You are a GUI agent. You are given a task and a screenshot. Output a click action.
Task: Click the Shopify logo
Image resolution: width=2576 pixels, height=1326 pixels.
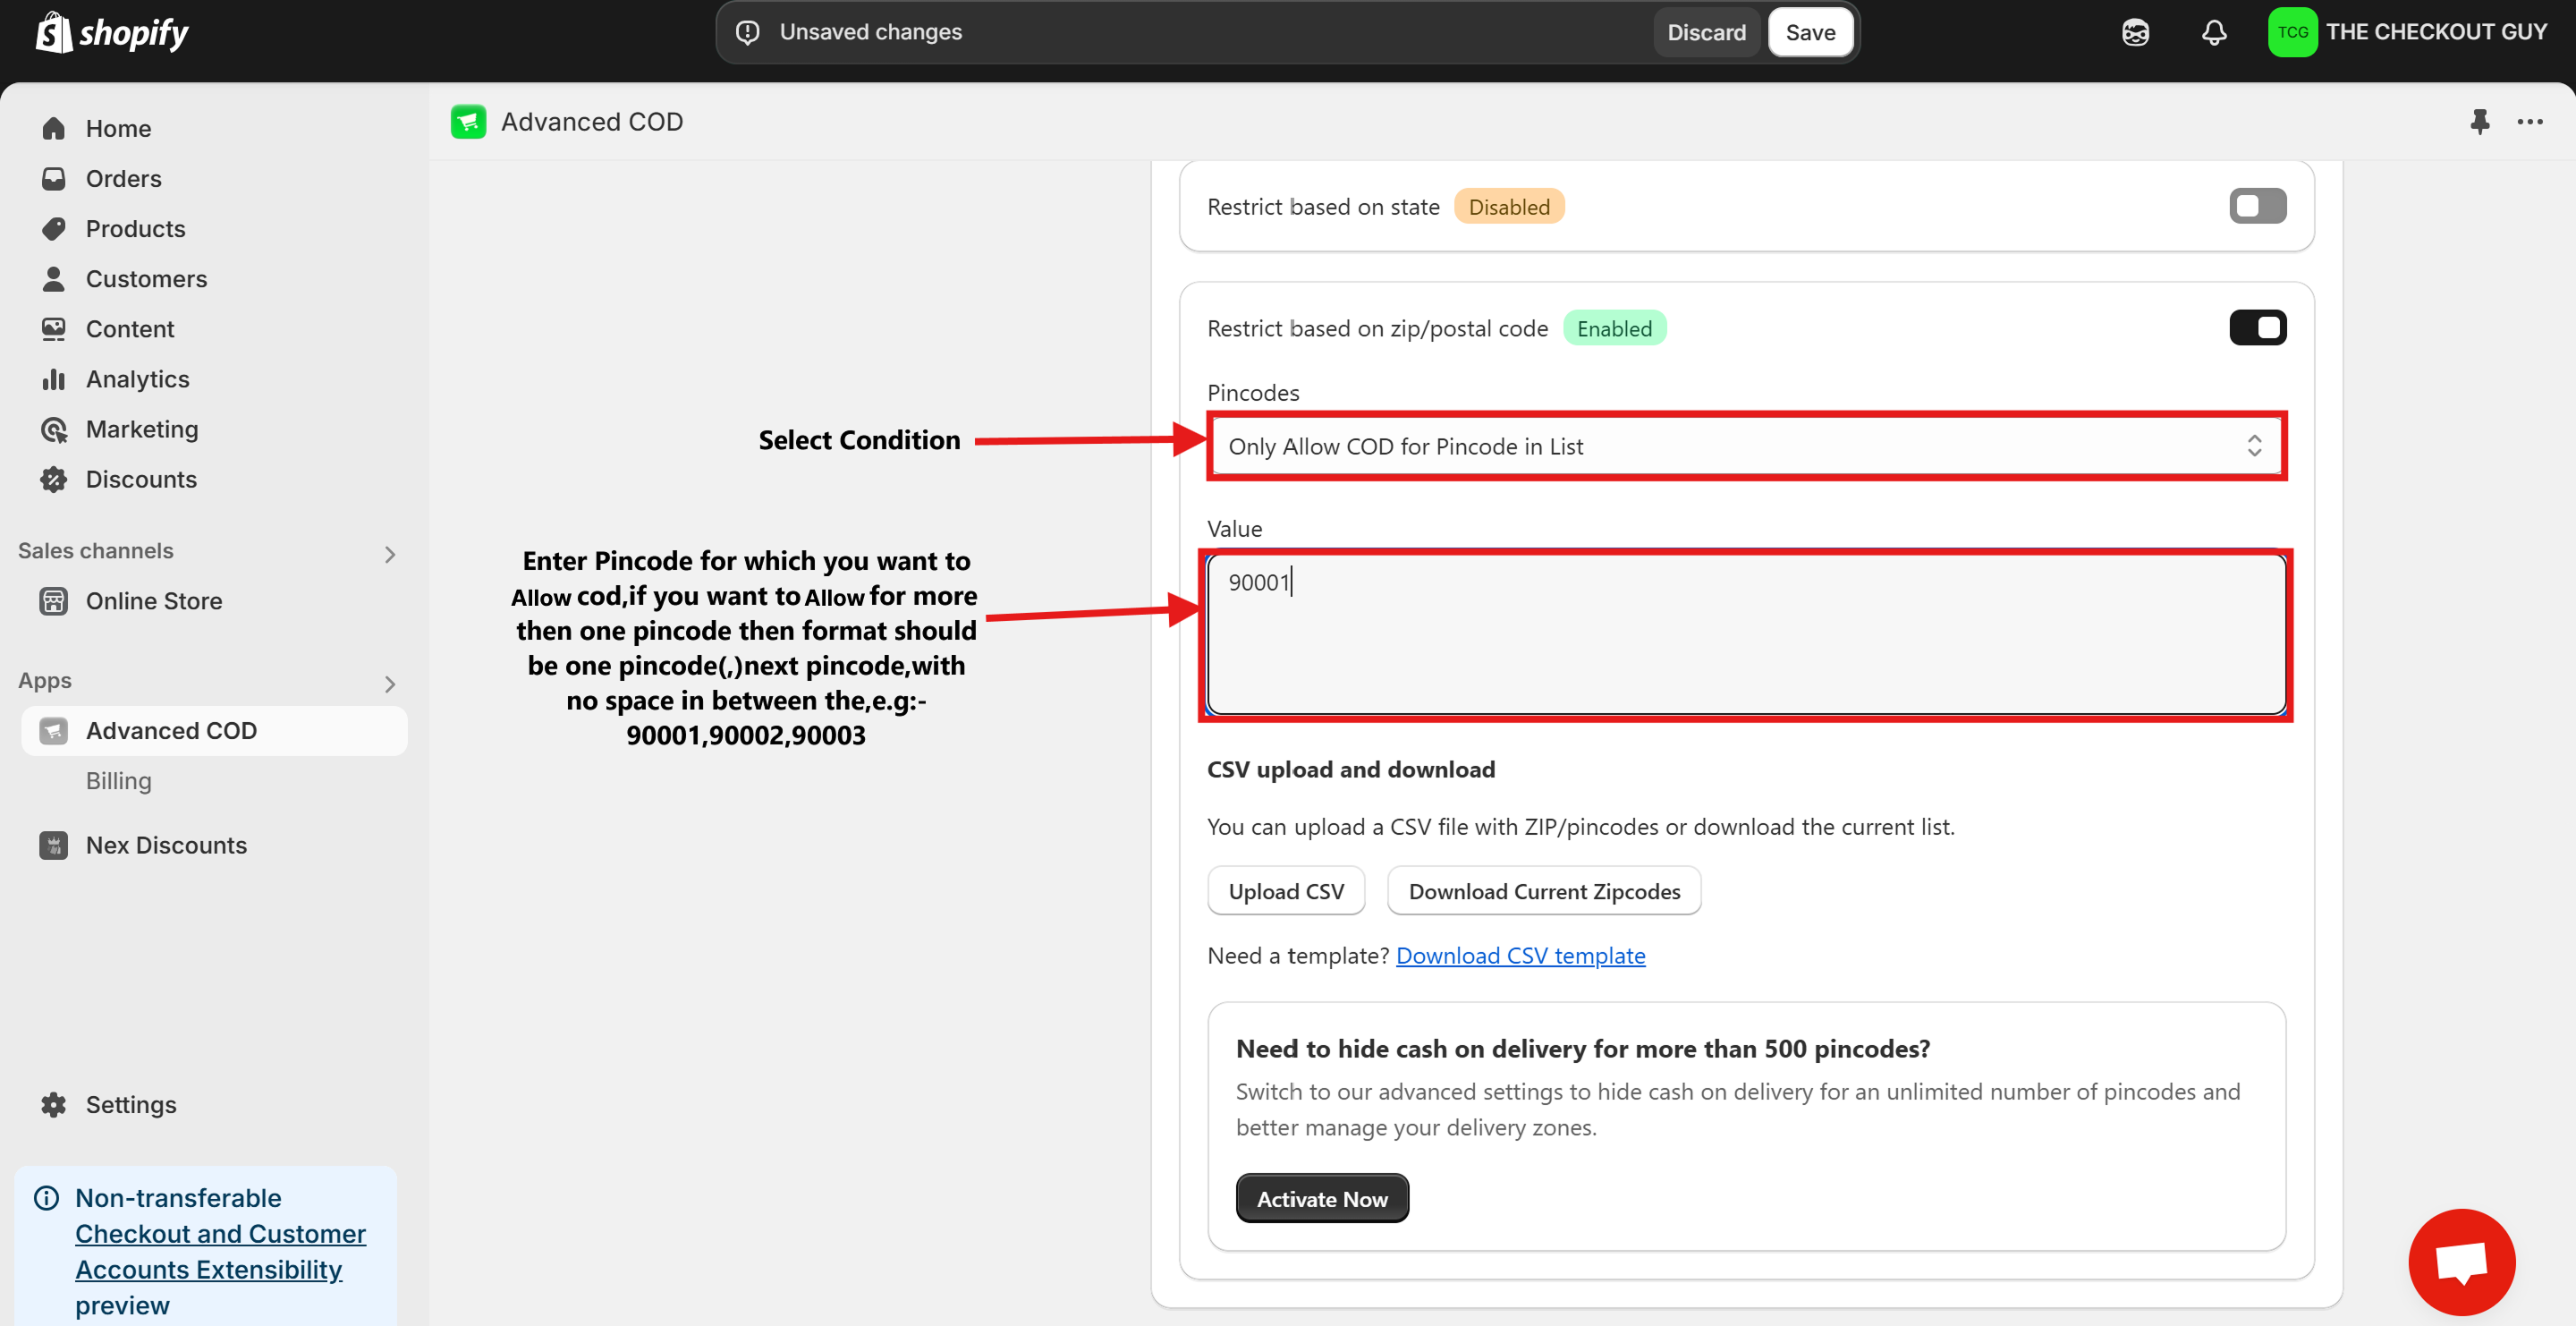(x=112, y=32)
